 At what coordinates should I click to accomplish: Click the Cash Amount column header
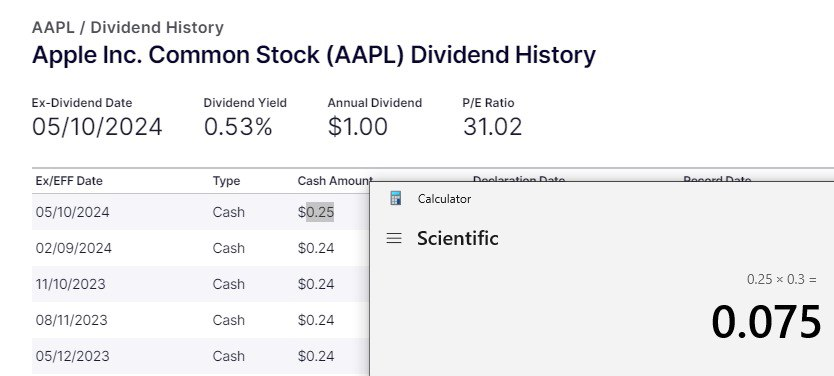(x=335, y=181)
